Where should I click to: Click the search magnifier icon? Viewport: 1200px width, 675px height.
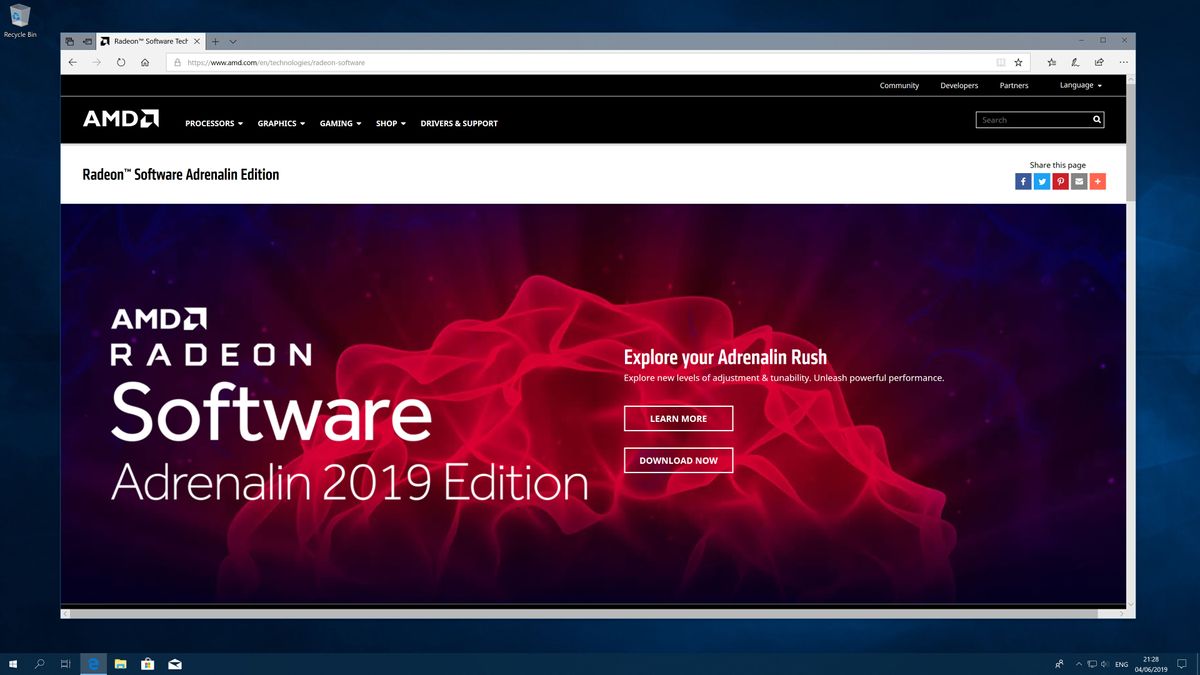coord(1096,119)
